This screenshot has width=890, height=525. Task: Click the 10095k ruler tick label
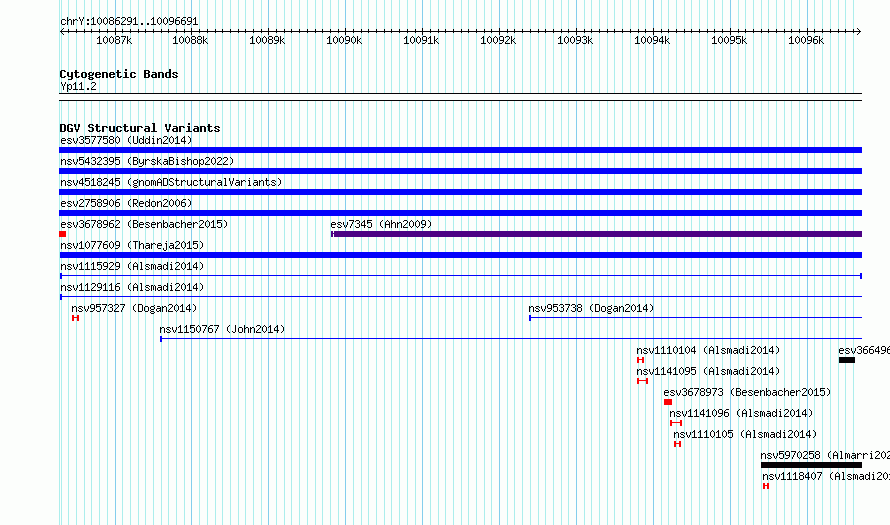point(729,40)
